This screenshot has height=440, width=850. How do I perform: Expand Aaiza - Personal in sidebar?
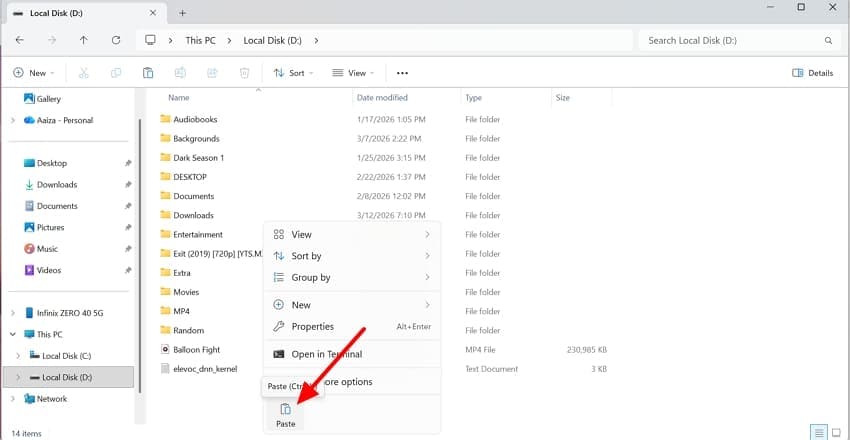(x=12, y=120)
